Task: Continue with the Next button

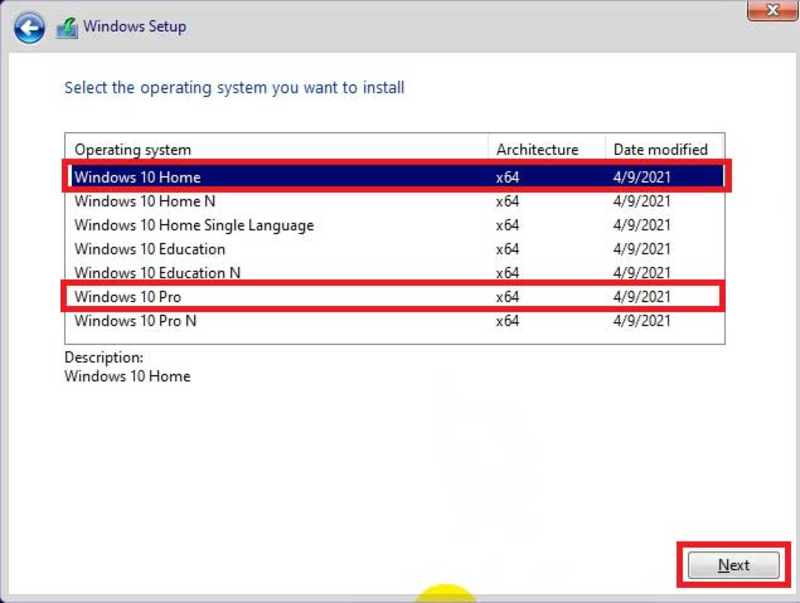Action: pos(733,565)
